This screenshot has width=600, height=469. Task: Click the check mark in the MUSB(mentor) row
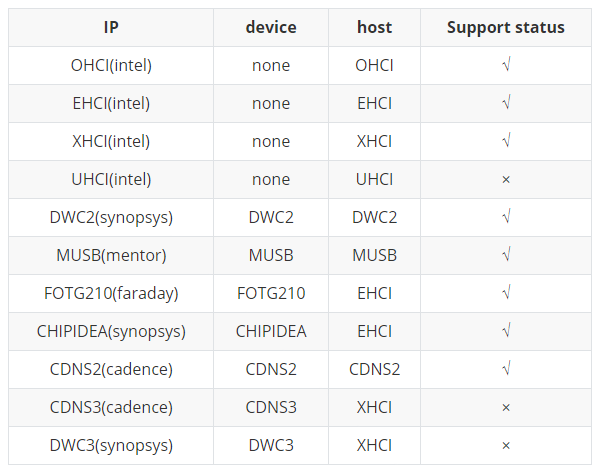point(505,255)
